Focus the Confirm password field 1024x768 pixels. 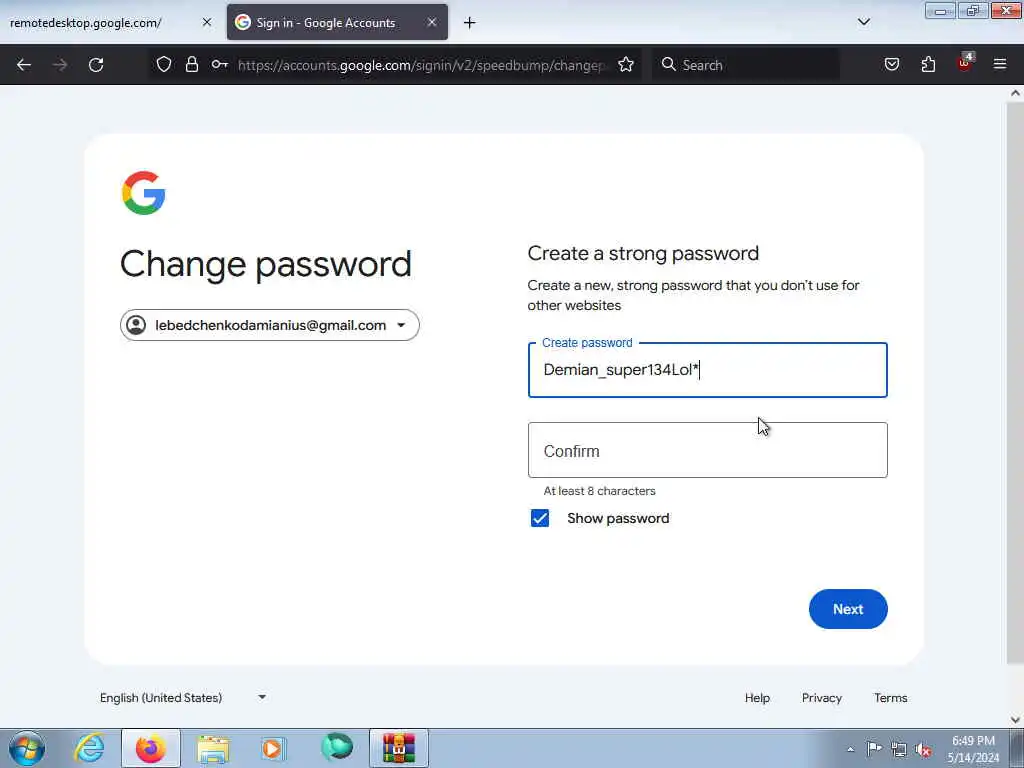click(x=707, y=450)
